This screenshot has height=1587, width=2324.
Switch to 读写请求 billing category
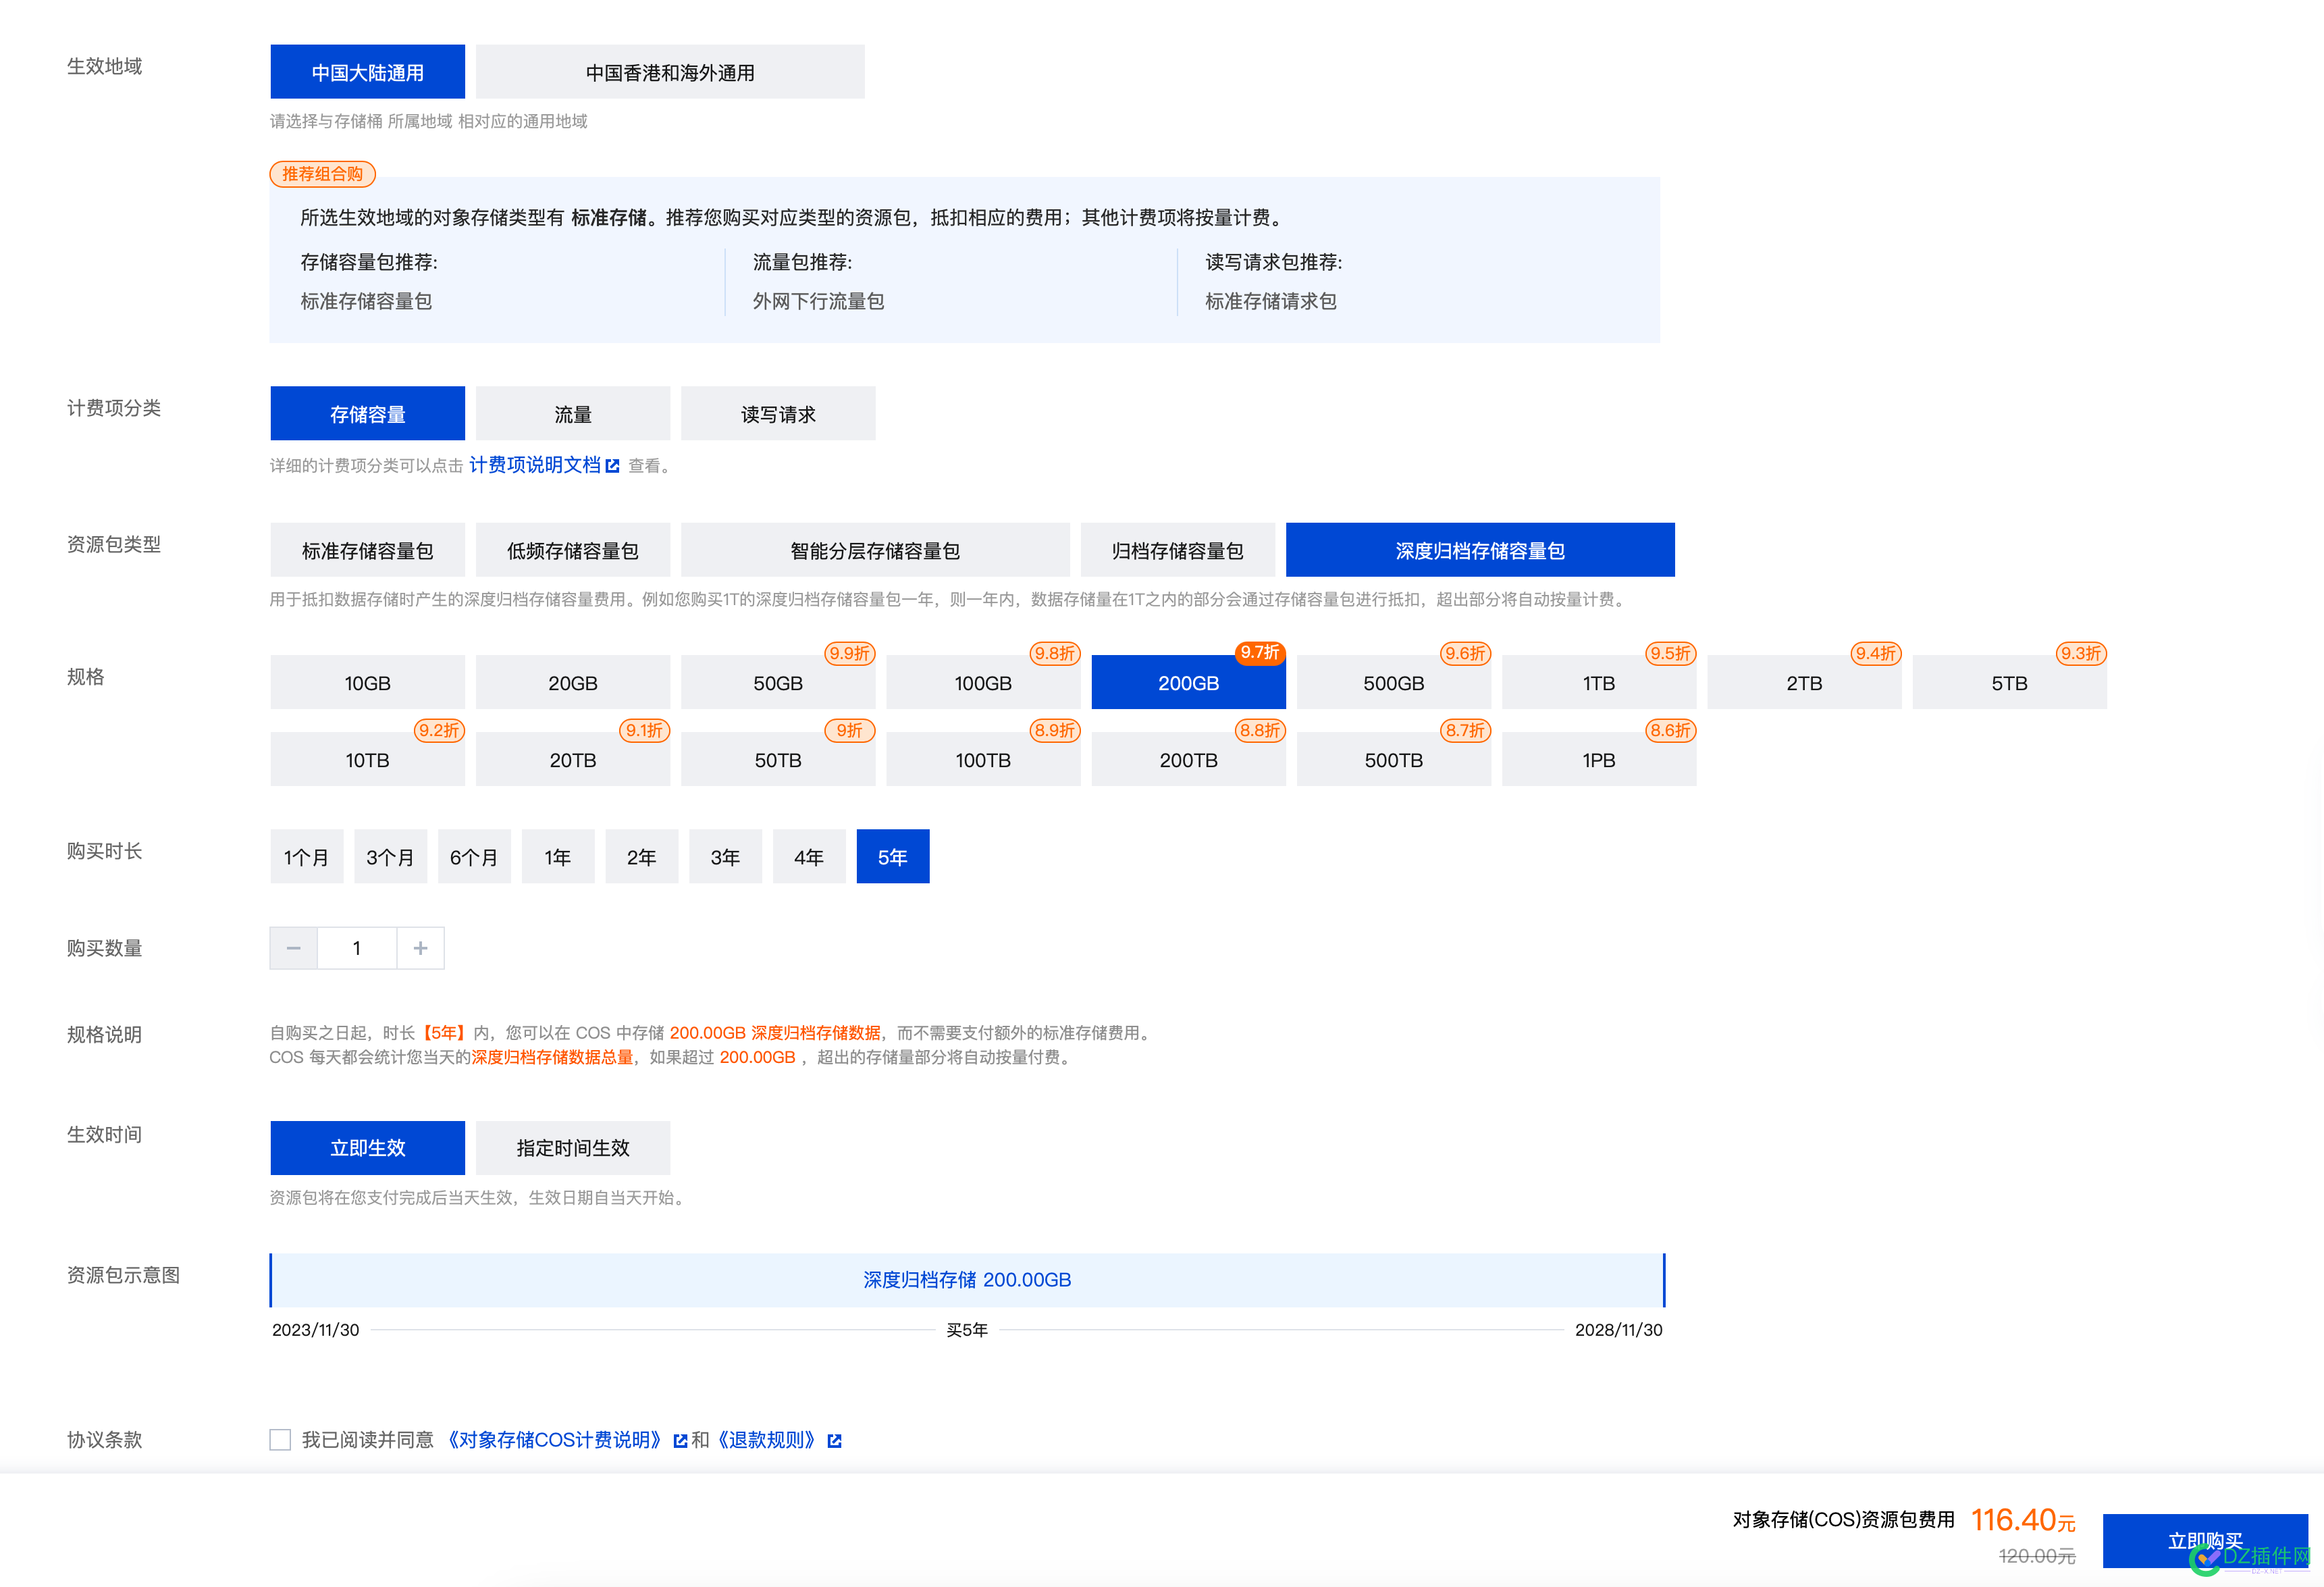778,414
